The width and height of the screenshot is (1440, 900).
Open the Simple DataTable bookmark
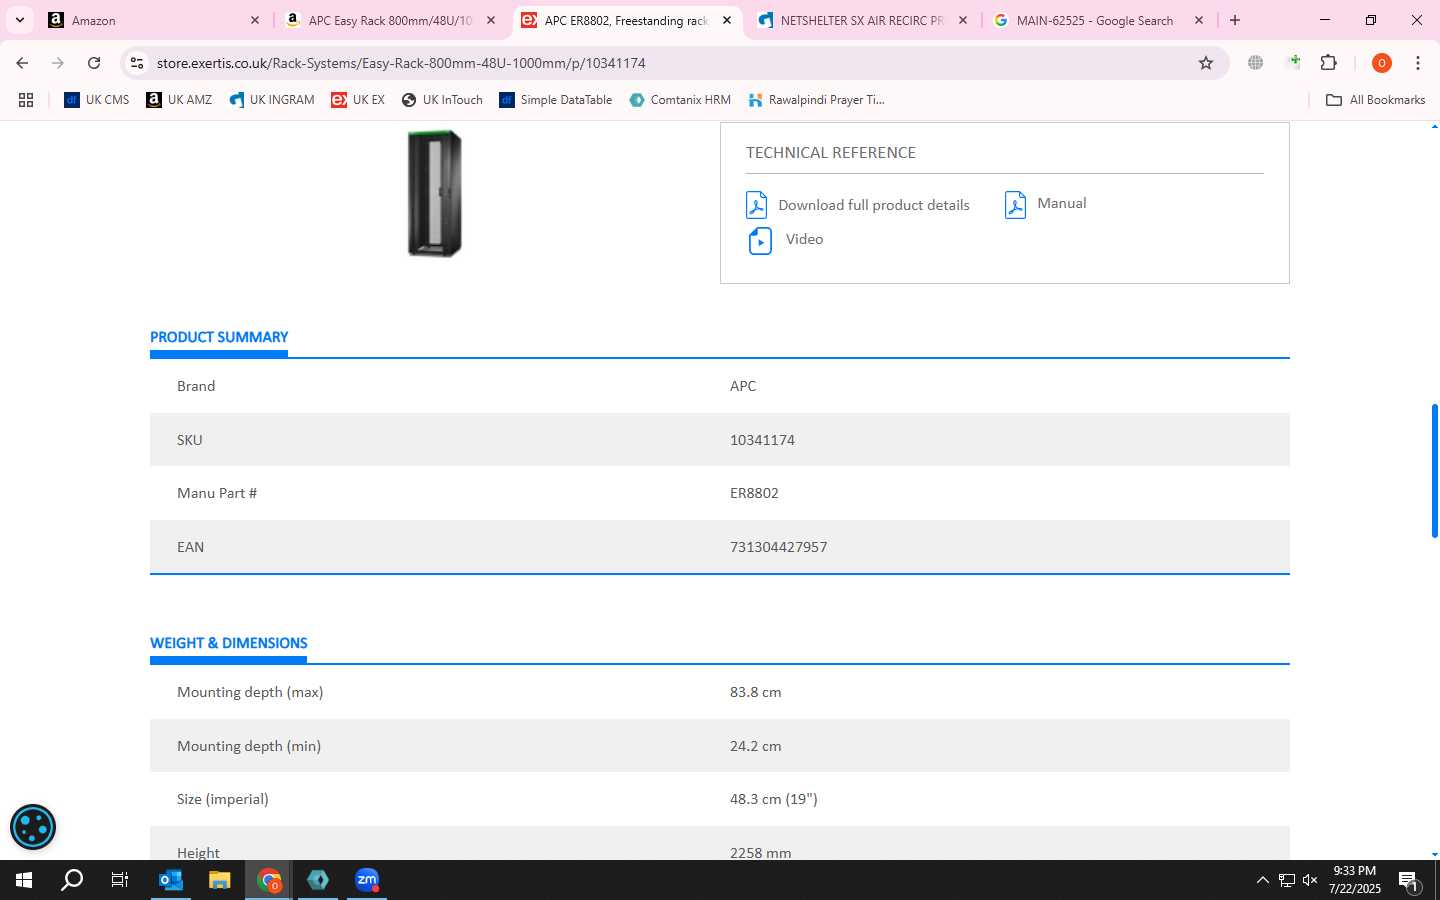click(x=556, y=100)
